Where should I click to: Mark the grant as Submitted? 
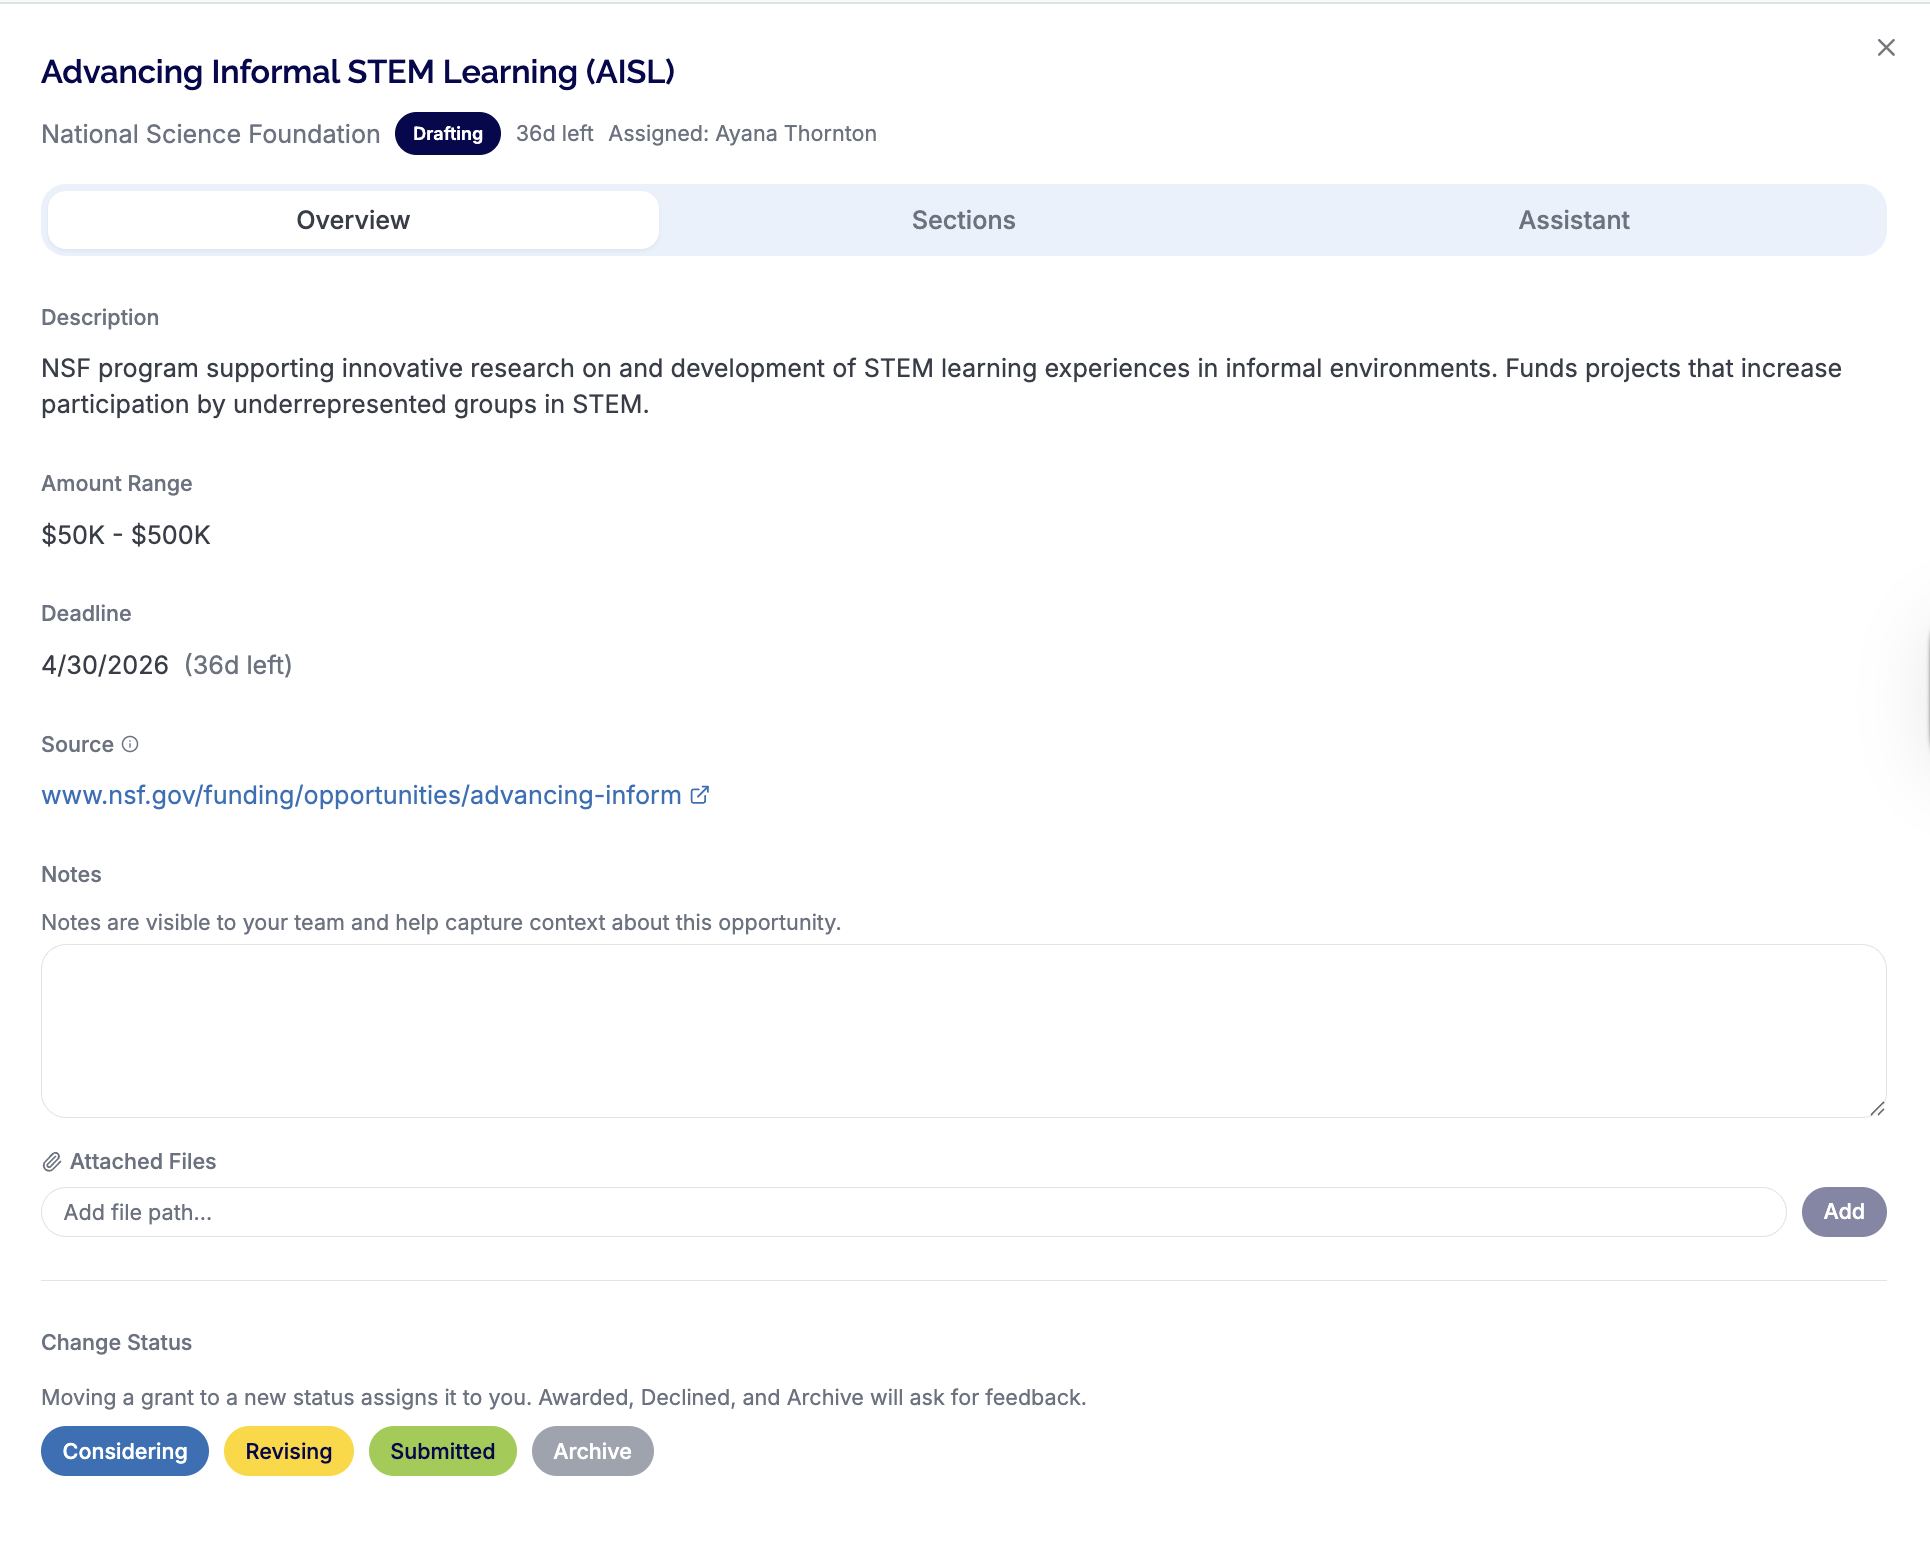(442, 1451)
